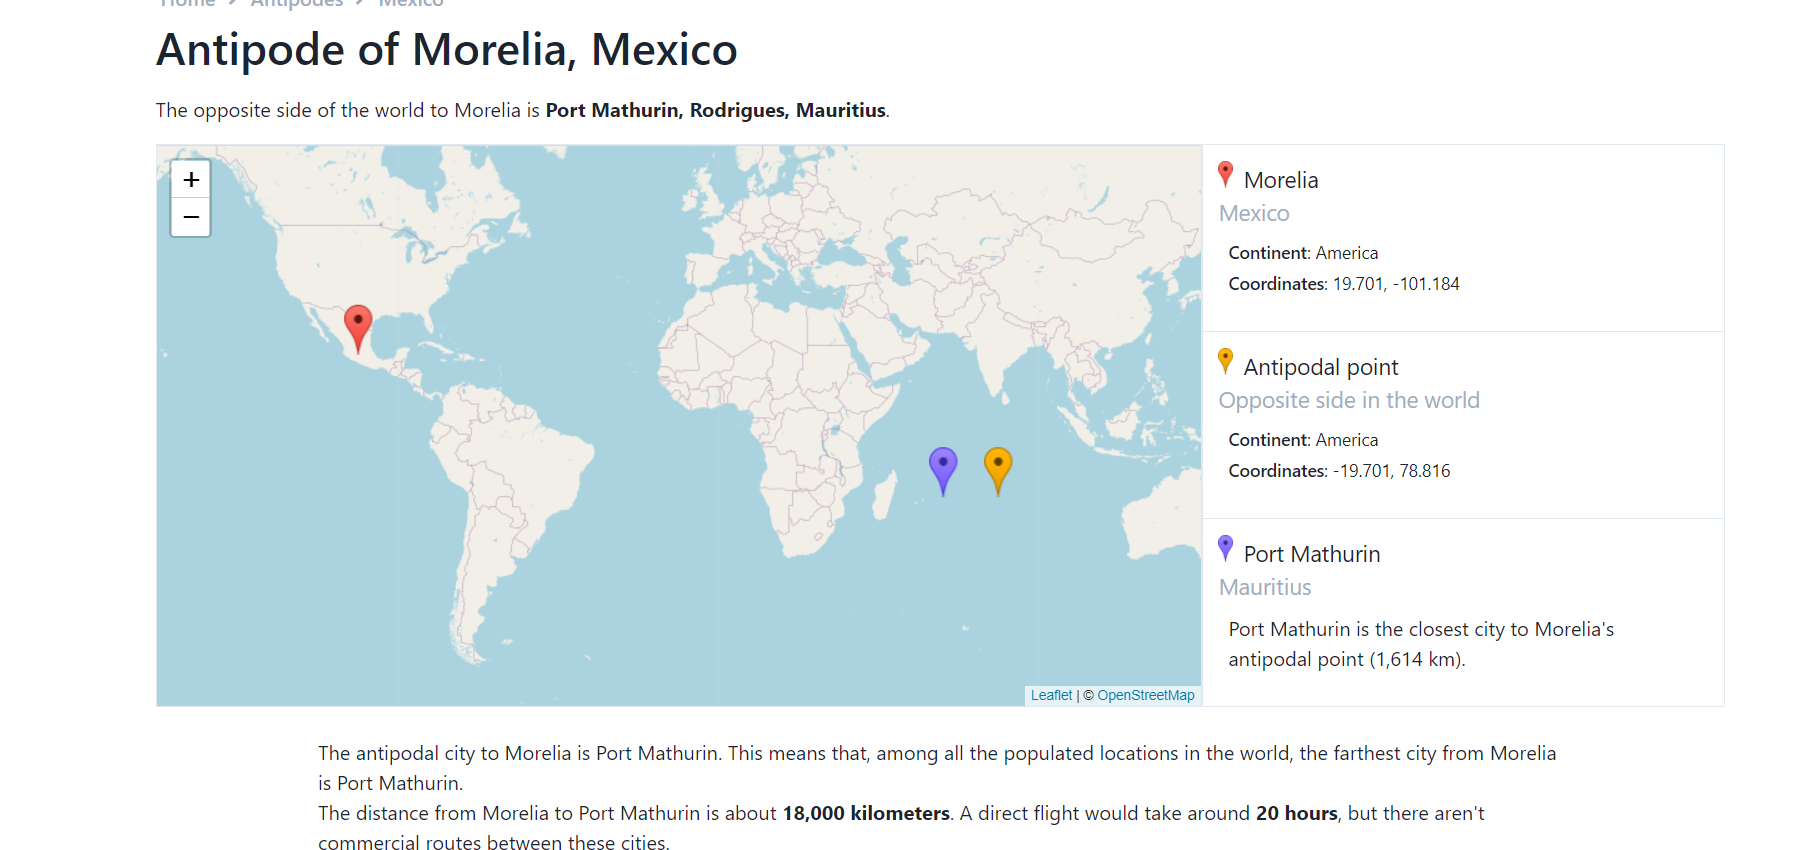1814x850 pixels.
Task: Click Port Mathurin heading in side panel
Action: (x=1311, y=554)
